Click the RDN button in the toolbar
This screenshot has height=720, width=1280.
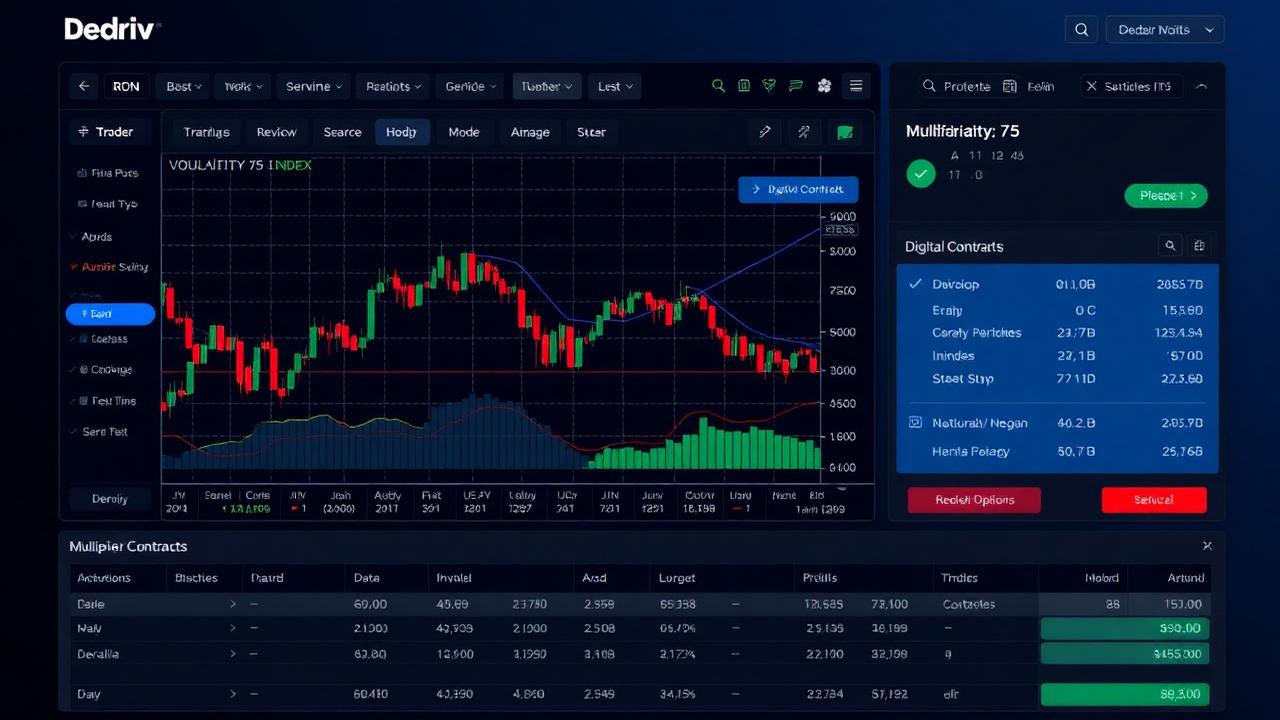(126, 87)
